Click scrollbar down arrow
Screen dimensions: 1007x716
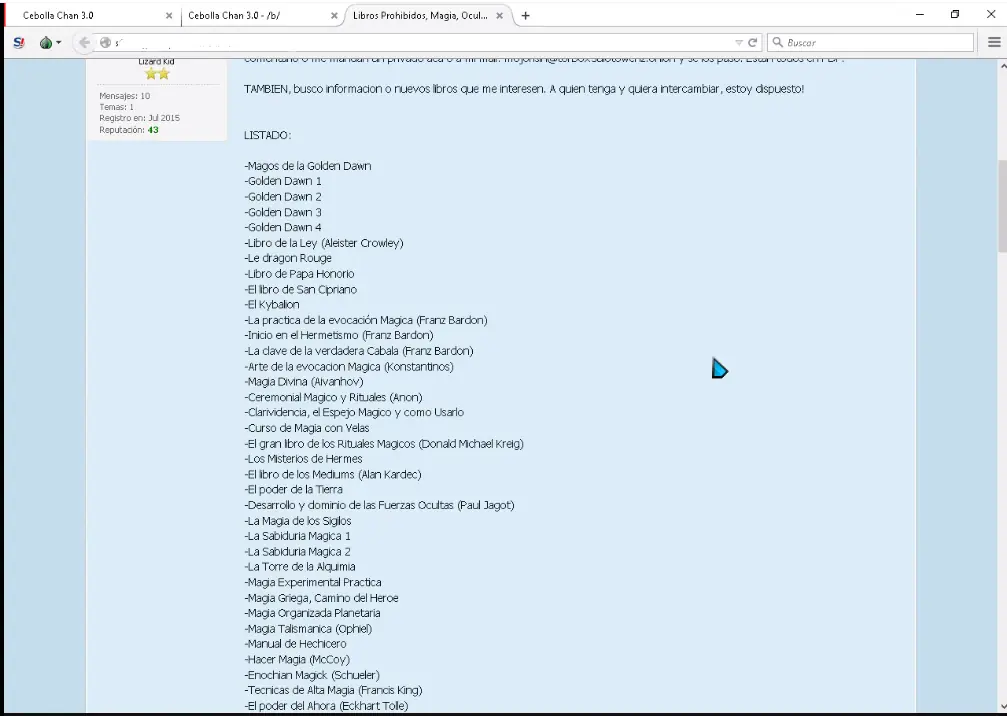(x=1002, y=706)
